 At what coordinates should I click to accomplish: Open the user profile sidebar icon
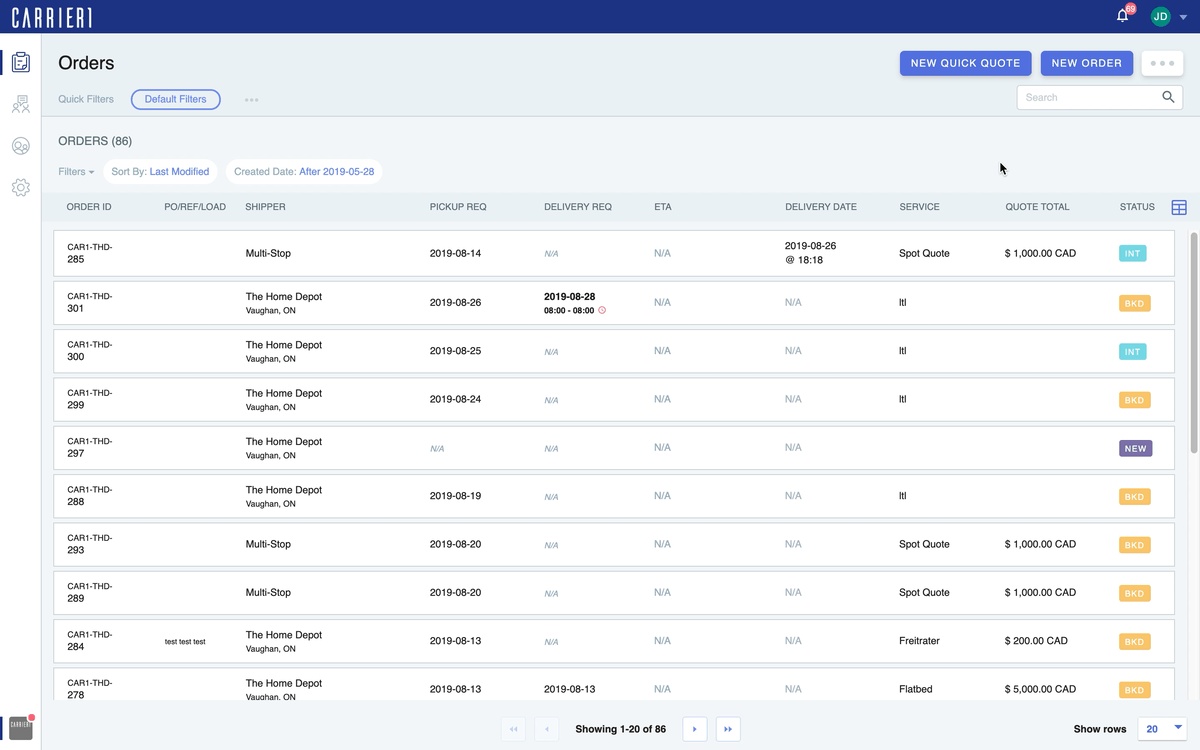pos(20,146)
